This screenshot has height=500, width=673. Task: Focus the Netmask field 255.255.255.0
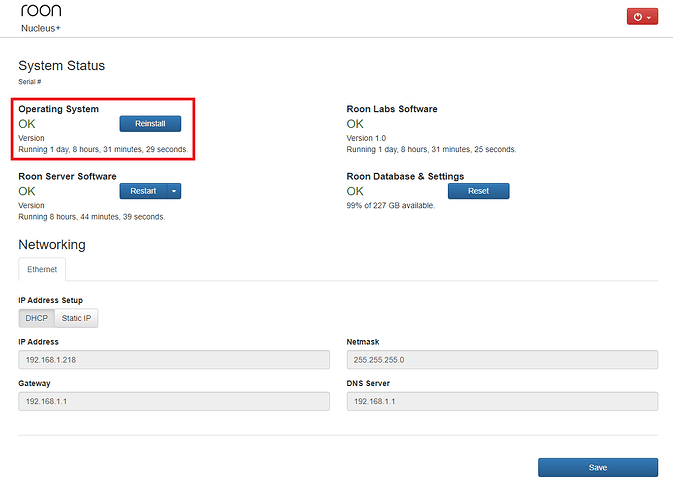coord(502,360)
